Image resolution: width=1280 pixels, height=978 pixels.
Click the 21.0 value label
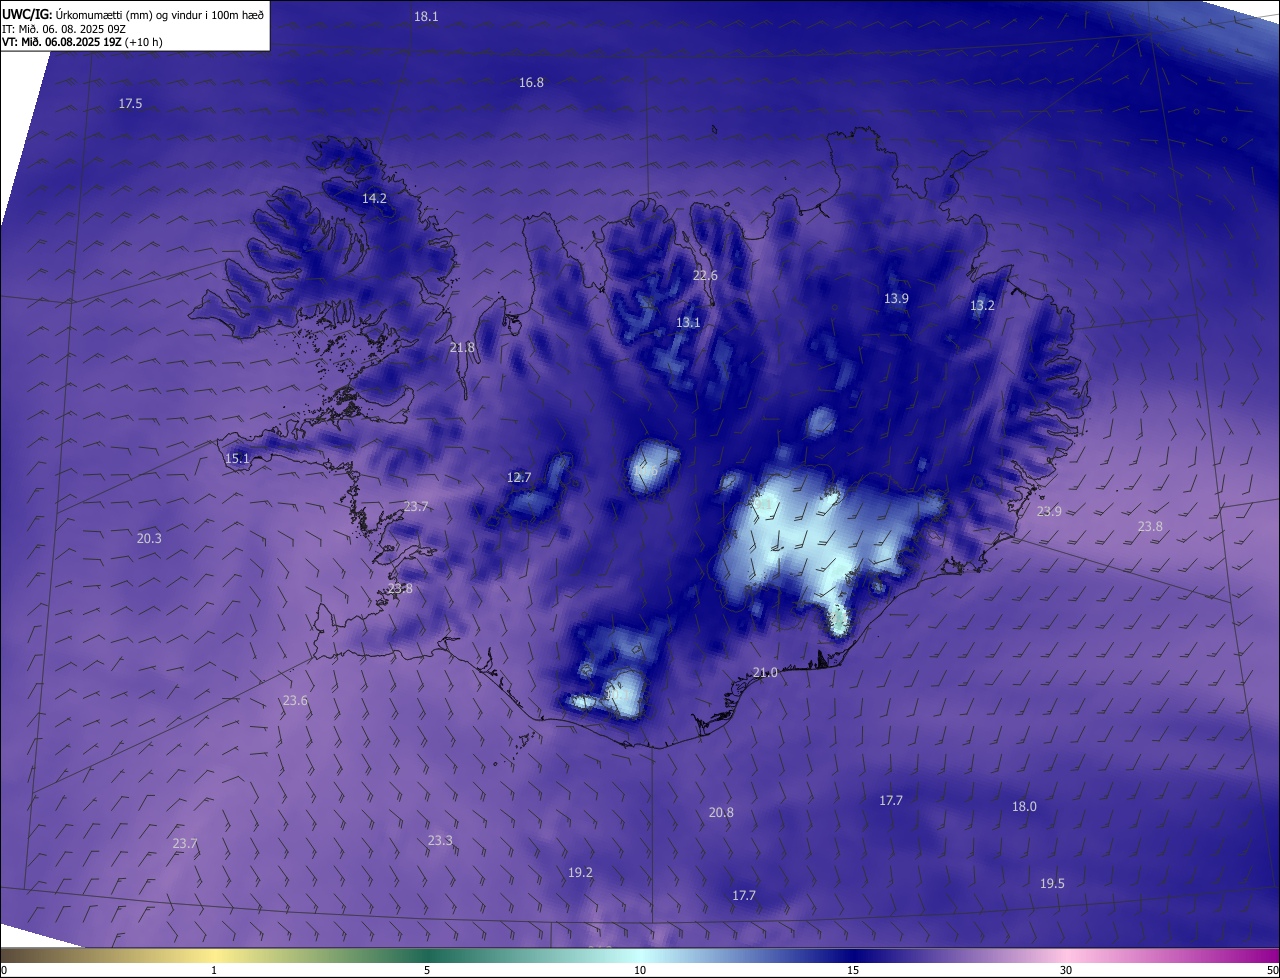(765, 673)
